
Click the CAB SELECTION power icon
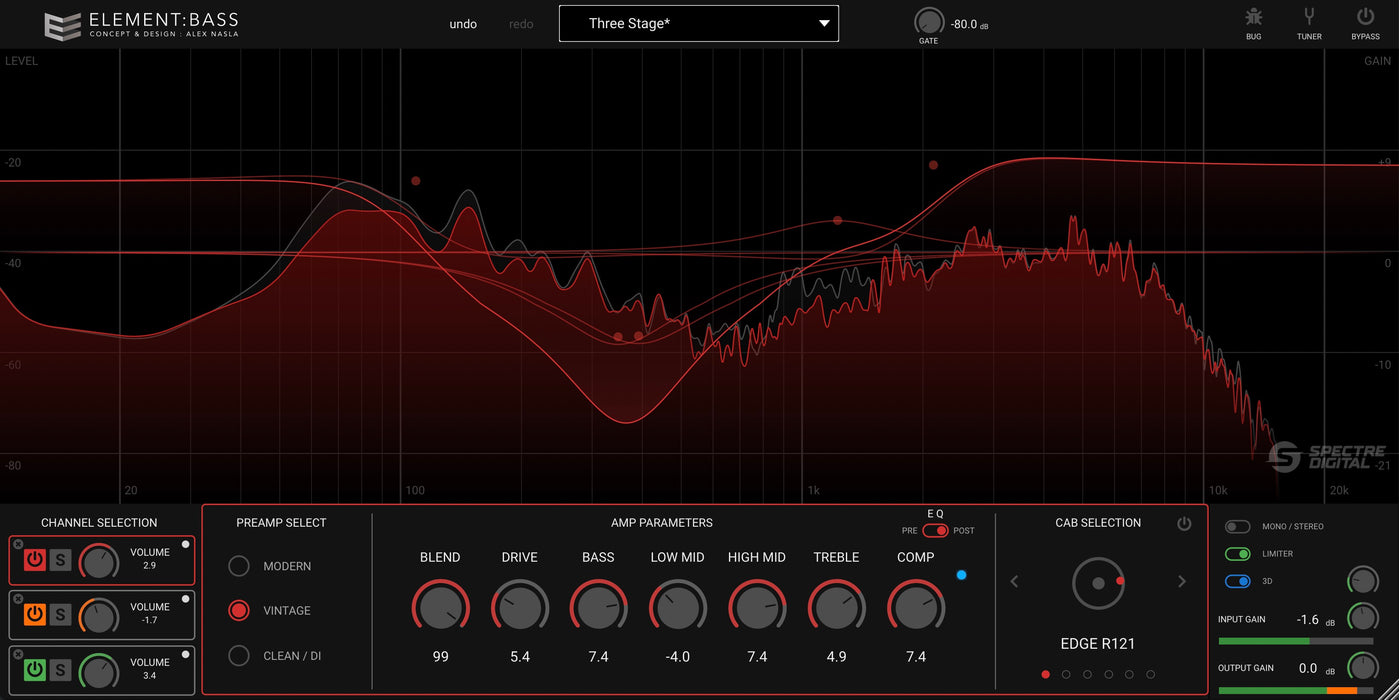coord(1184,522)
